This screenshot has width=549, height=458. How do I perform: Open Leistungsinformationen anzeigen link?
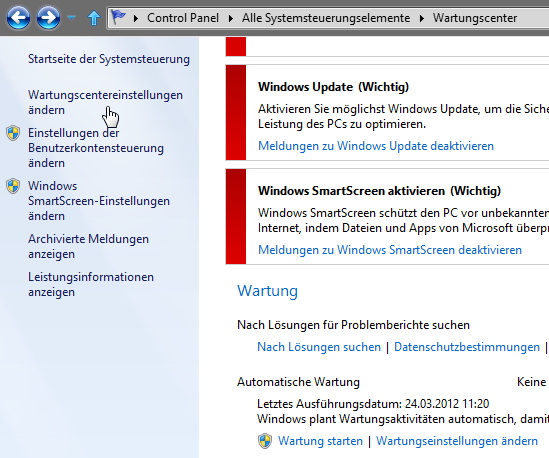pyautogui.click(x=91, y=284)
